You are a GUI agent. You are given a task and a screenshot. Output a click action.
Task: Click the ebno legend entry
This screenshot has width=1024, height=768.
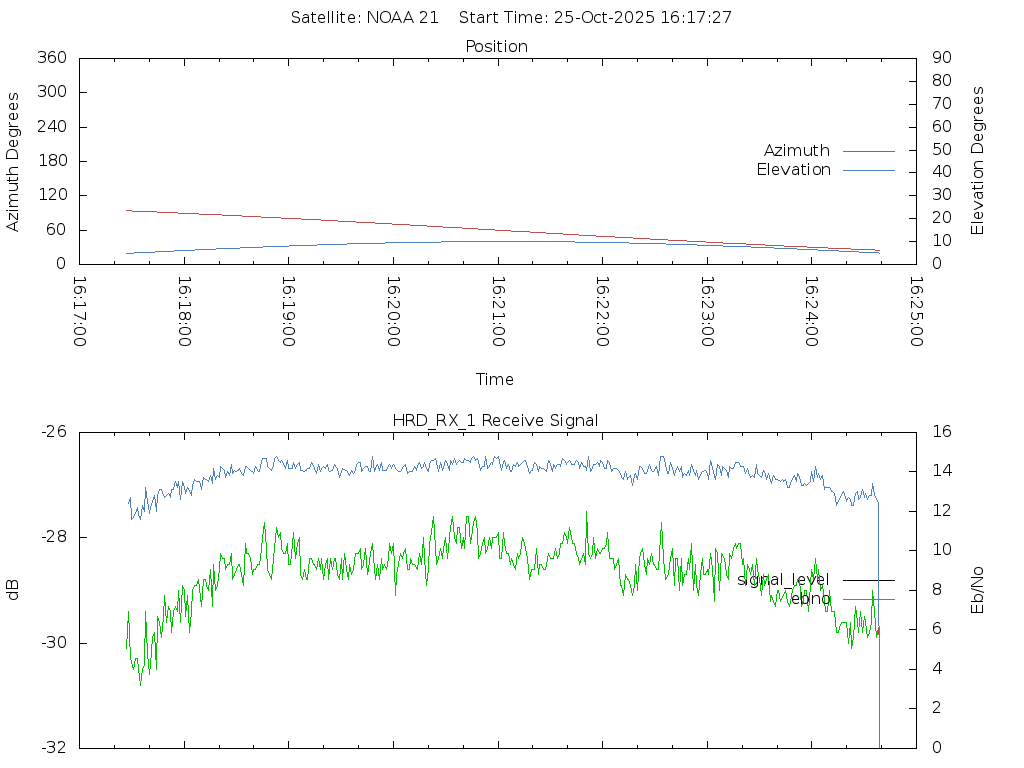[809, 599]
